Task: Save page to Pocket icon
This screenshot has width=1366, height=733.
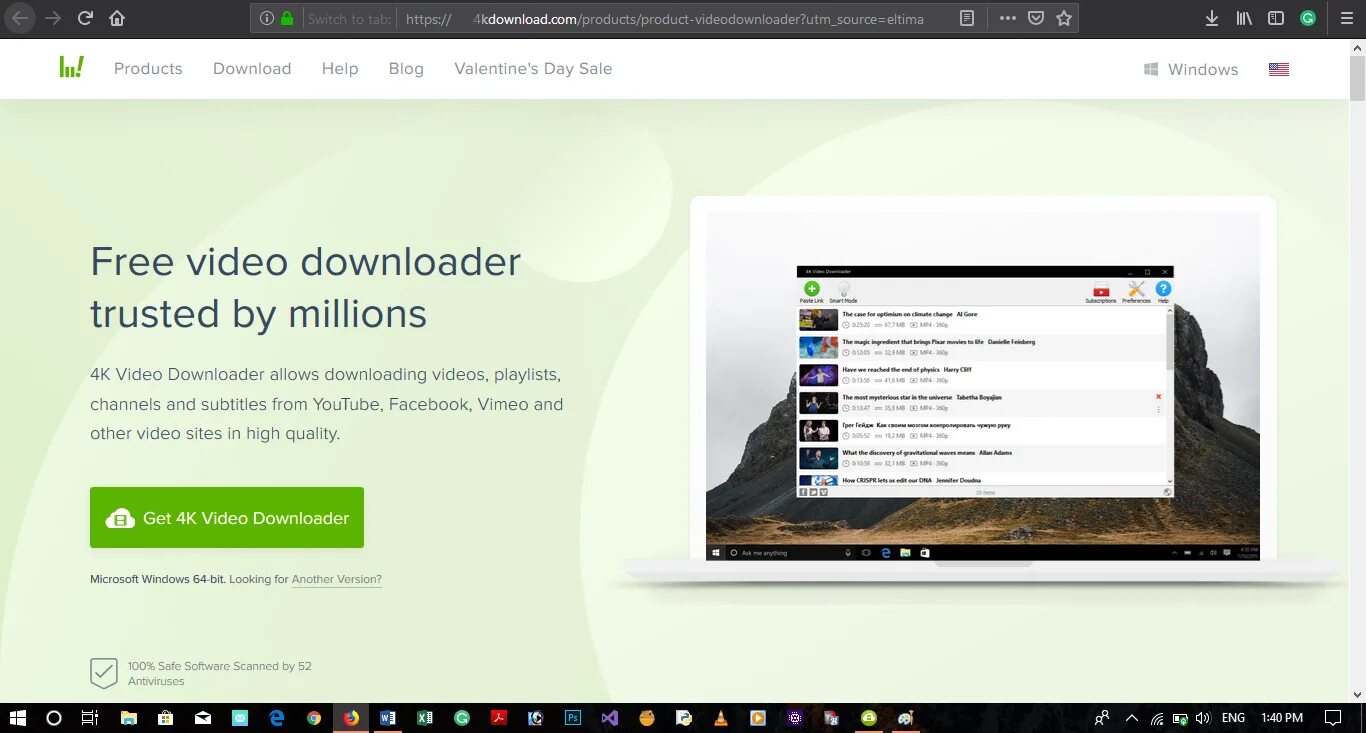Action: (x=1036, y=18)
